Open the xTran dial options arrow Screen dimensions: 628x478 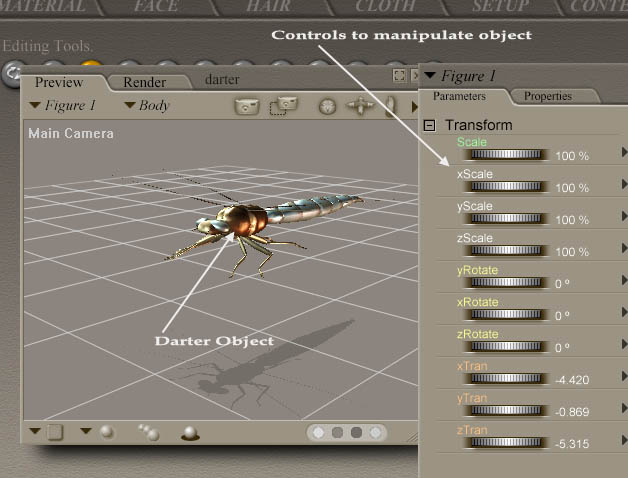[x=624, y=376]
